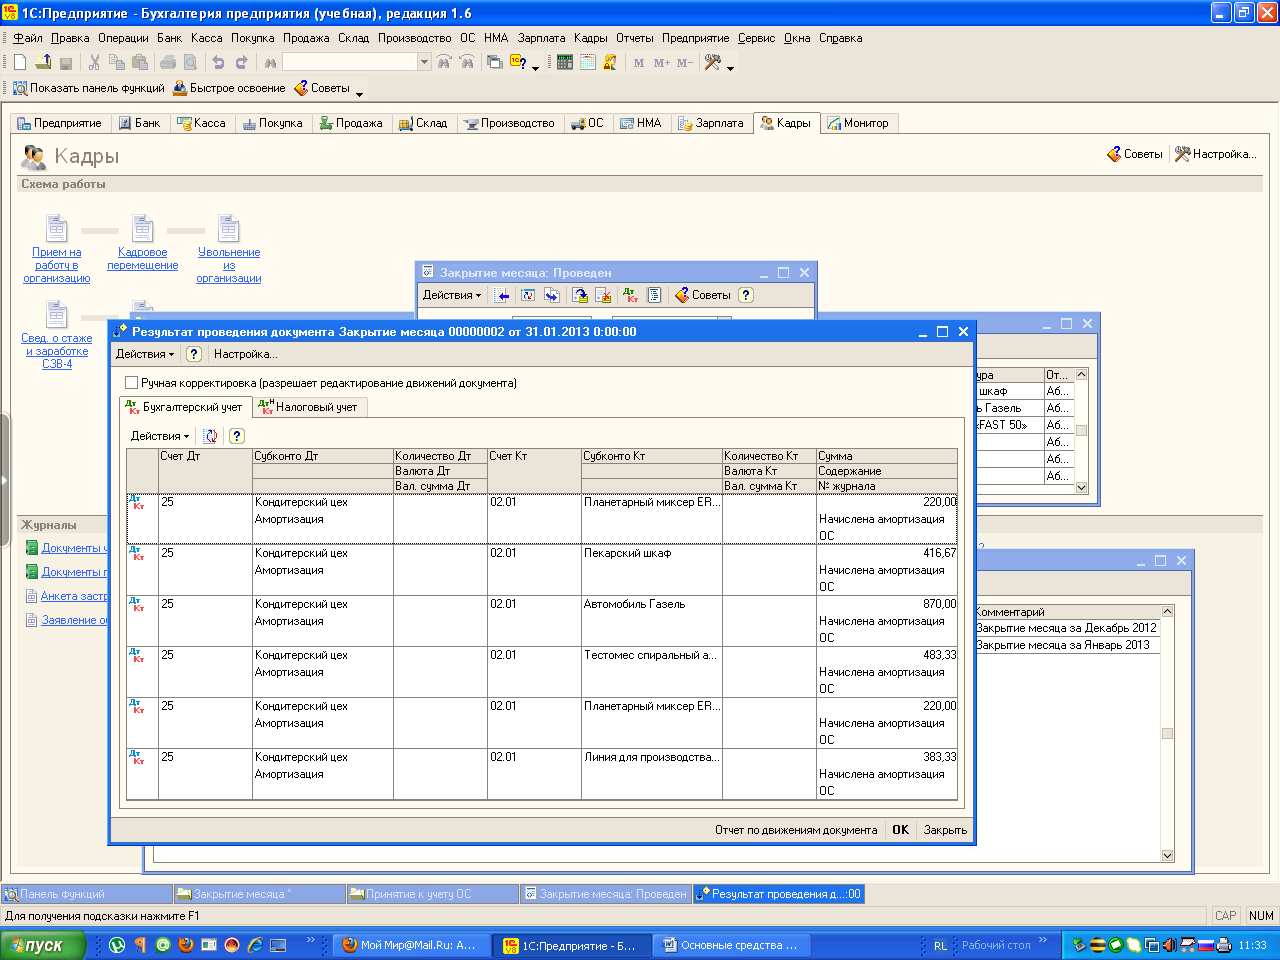Open the calendar icon in toolbar

588,62
